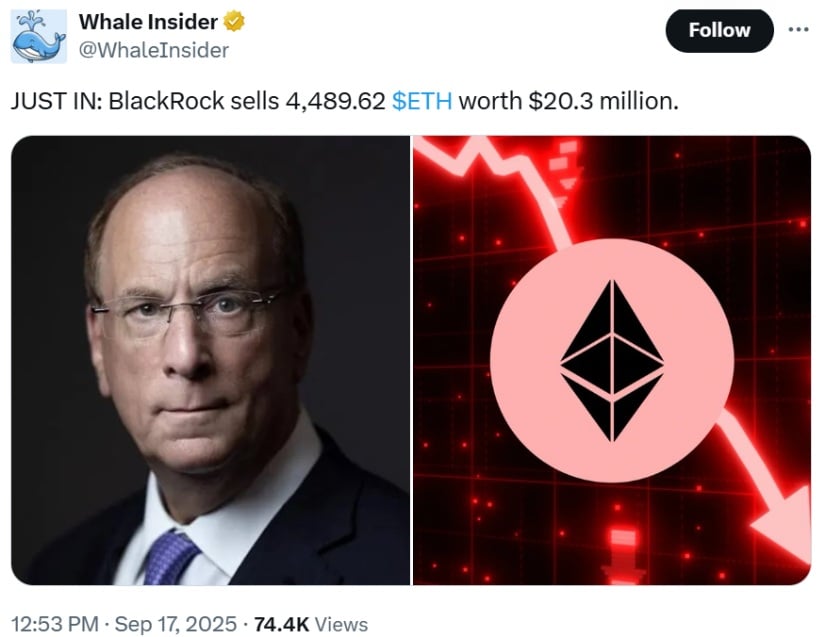
Task: Open the Whale Insider display name profile
Action: tap(148, 22)
